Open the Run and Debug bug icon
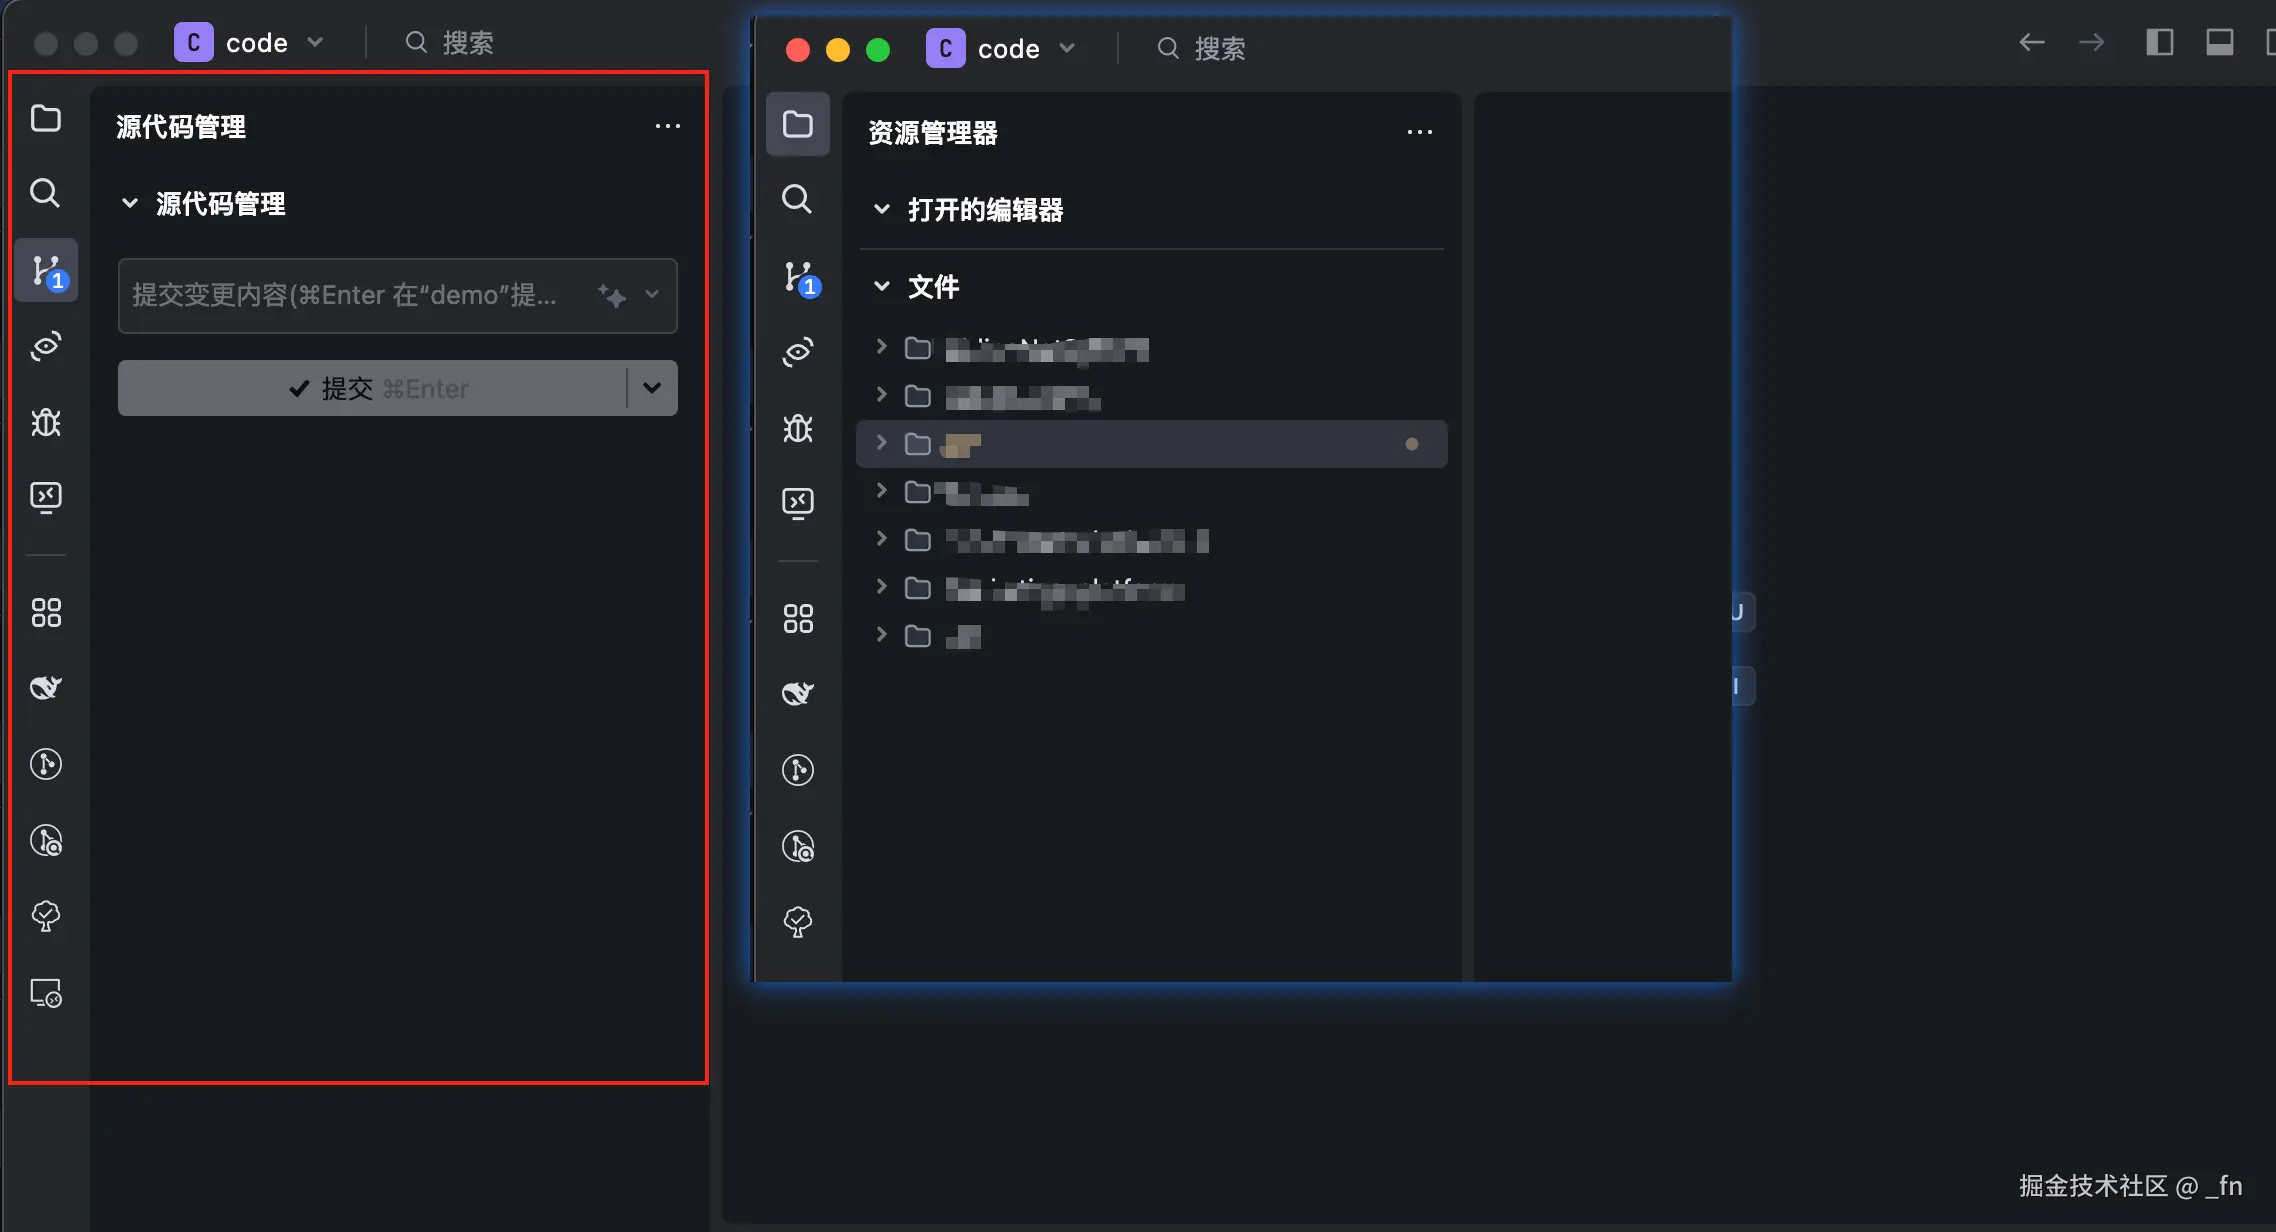This screenshot has height=1232, width=2276. click(x=45, y=423)
